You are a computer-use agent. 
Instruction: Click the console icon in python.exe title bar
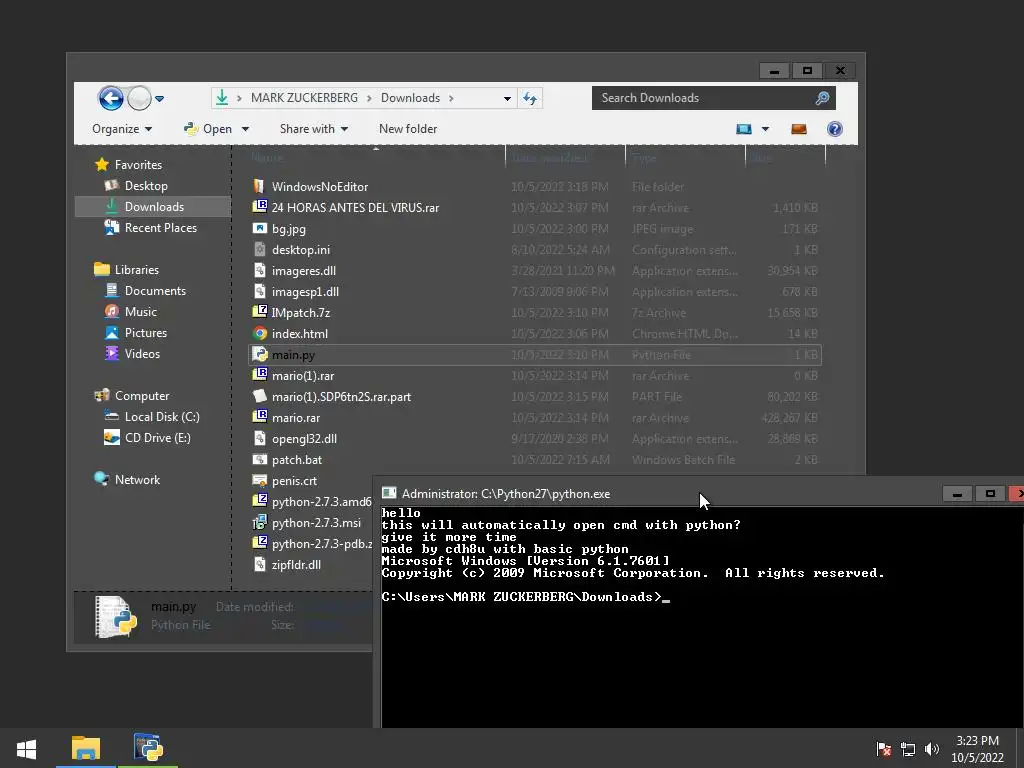(389, 493)
